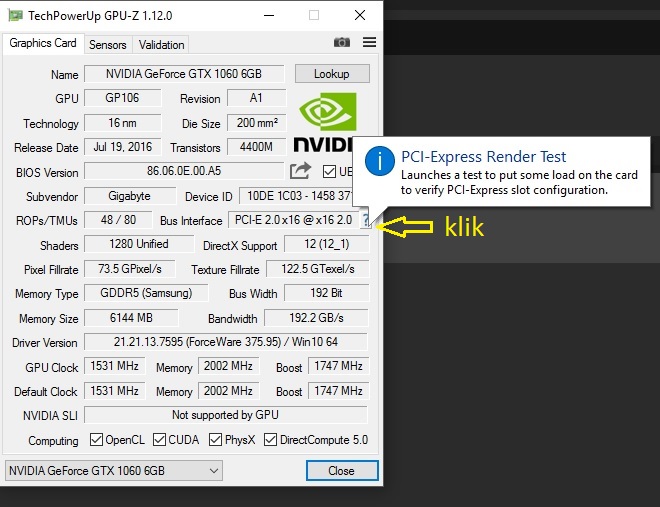This screenshot has width=660, height=507.
Task: Click the Shaders field 1280 Unified
Action: (139, 244)
